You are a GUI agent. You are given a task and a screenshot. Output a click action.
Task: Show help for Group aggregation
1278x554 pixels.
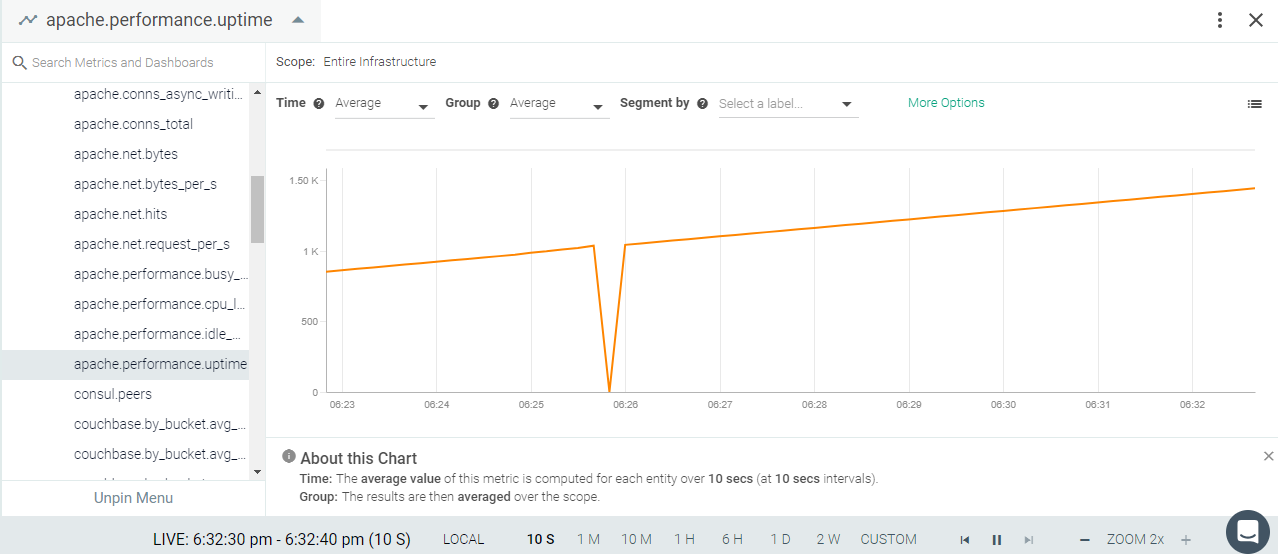pyautogui.click(x=493, y=103)
